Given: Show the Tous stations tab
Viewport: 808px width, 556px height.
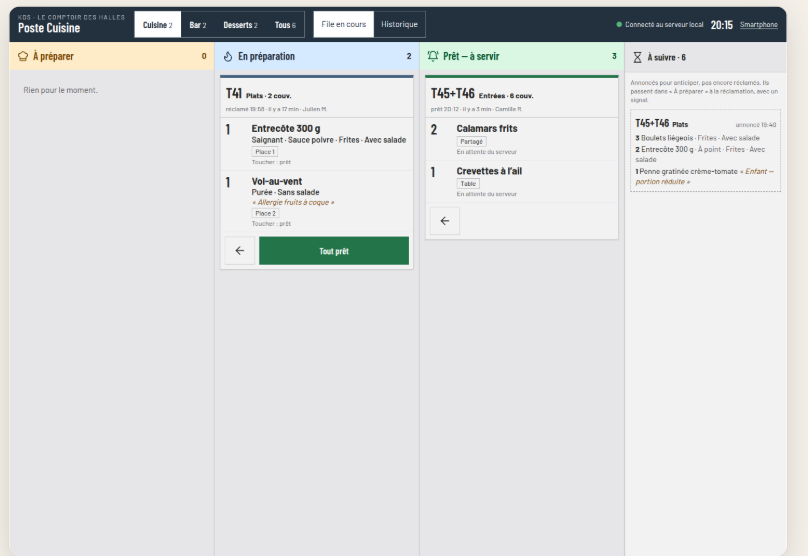Looking at the screenshot, I should tap(285, 25).
